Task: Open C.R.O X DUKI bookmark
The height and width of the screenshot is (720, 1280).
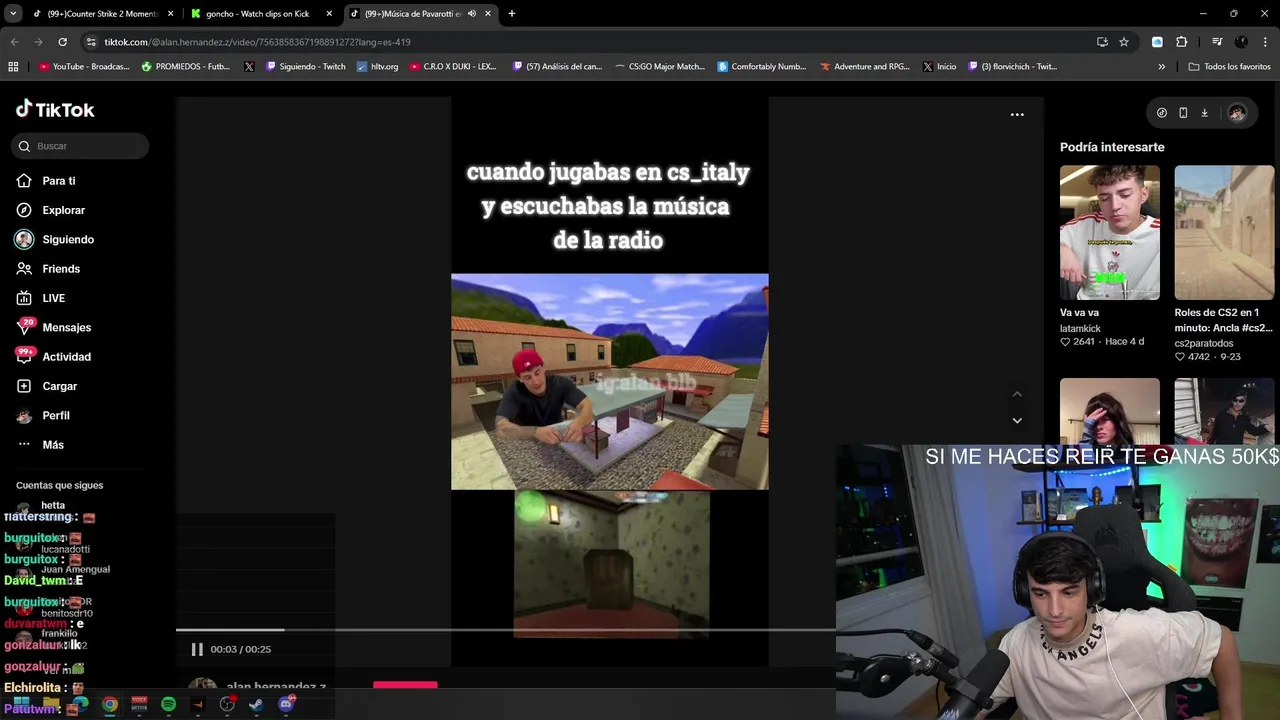Action: pyautogui.click(x=453, y=67)
